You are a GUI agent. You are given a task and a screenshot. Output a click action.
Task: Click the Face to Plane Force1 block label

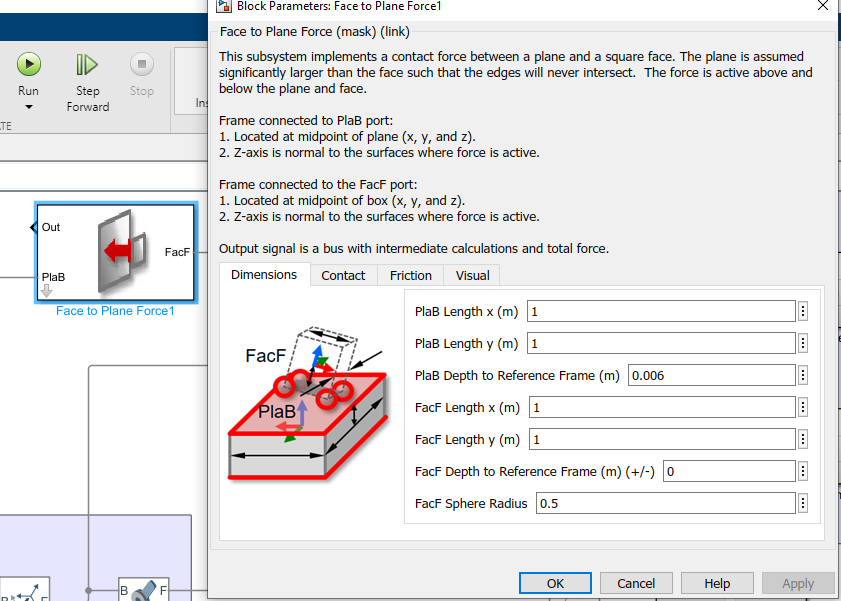click(115, 311)
